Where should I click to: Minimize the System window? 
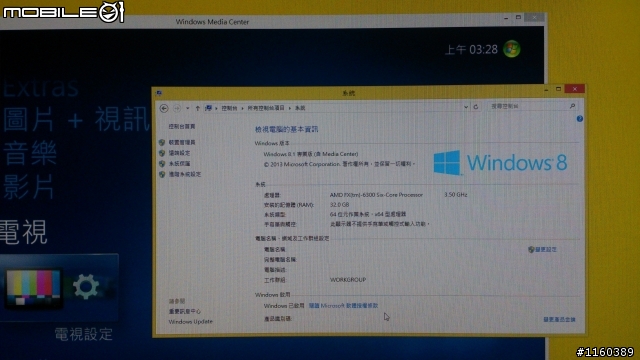[x=546, y=89]
